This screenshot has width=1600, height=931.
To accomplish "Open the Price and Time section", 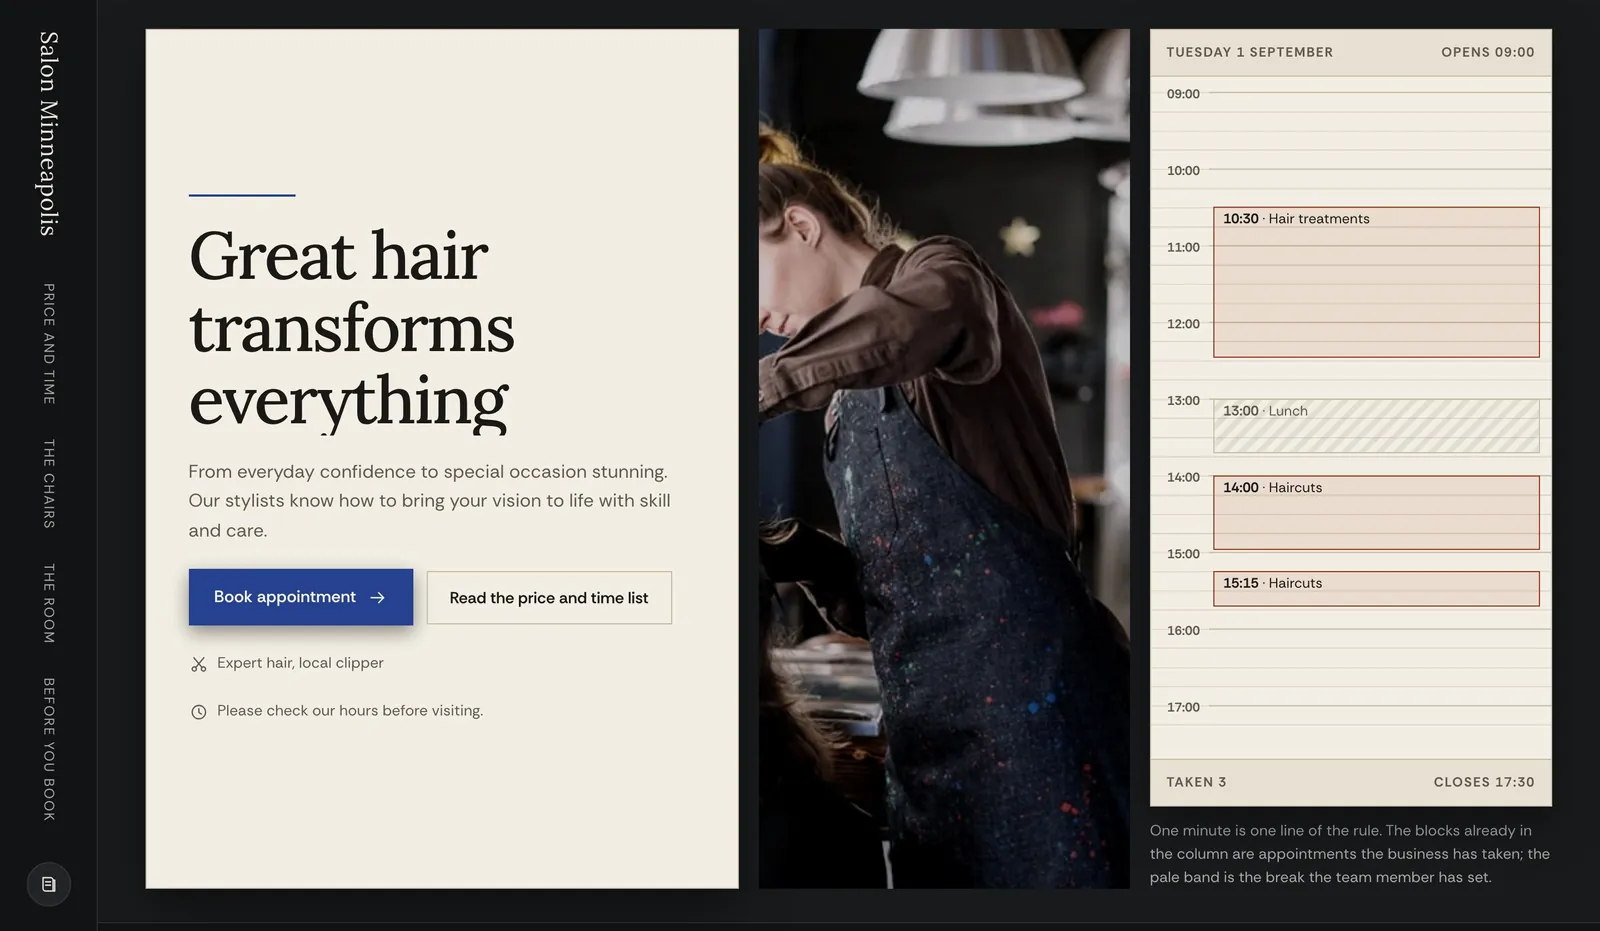I will 48,344.
